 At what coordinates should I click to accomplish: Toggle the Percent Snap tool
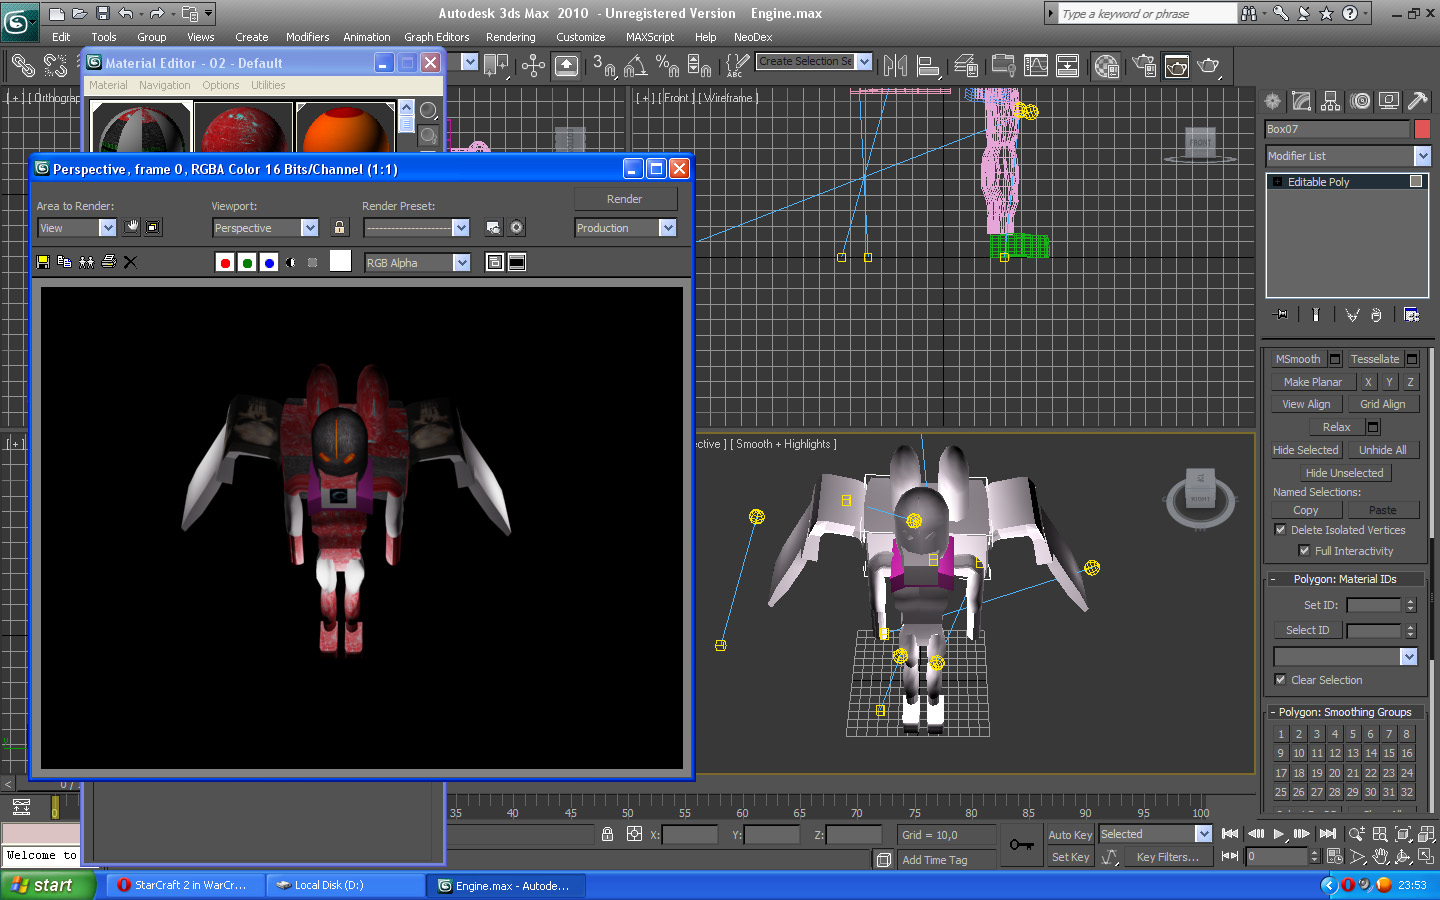(x=667, y=66)
